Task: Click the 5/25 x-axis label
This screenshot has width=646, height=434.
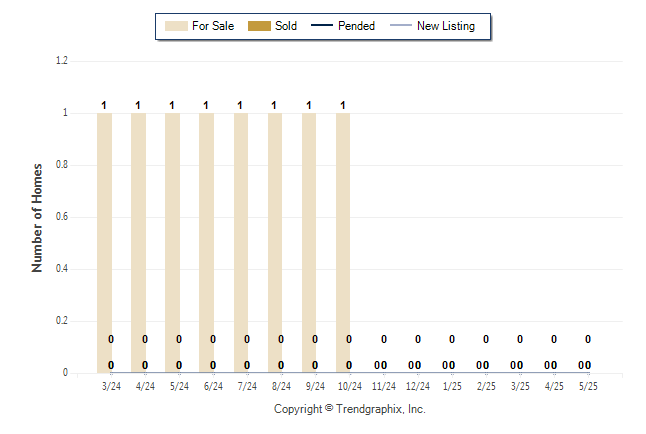Action: pyautogui.click(x=588, y=385)
